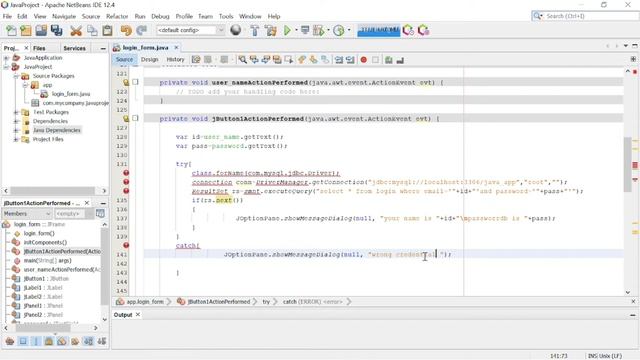The image size is (640, 360).
Task: Click jButton1ActionPerformed in breadcrumb bar
Action: [219, 302]
